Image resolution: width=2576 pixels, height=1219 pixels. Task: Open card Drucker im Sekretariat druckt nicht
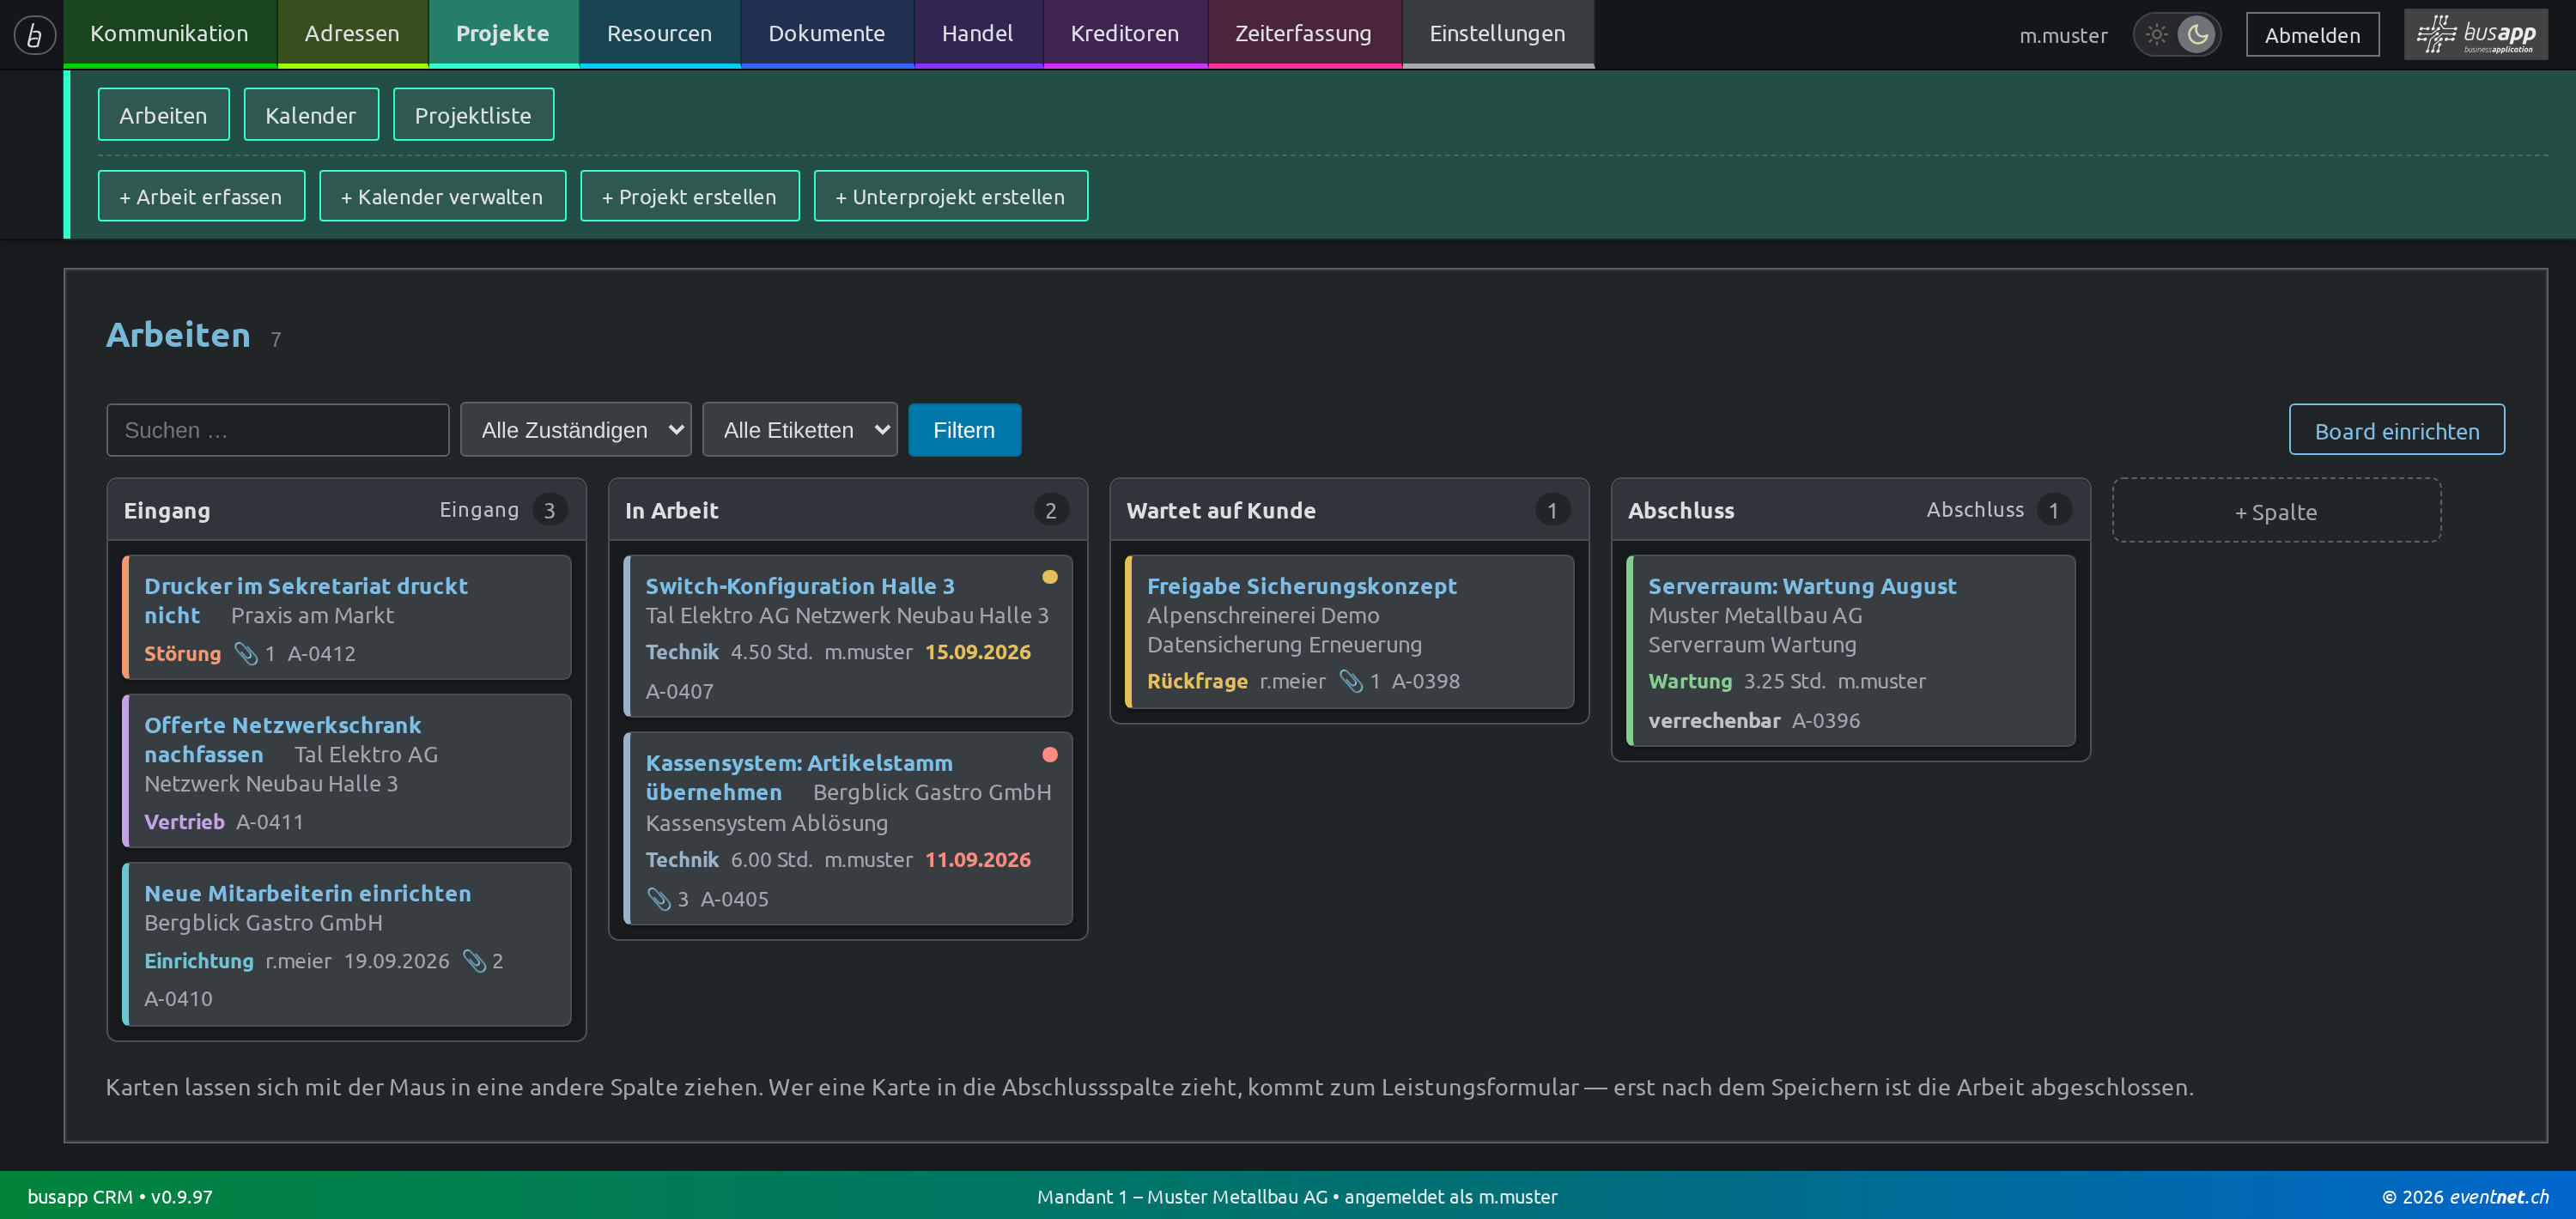click(x=346, y=617)
